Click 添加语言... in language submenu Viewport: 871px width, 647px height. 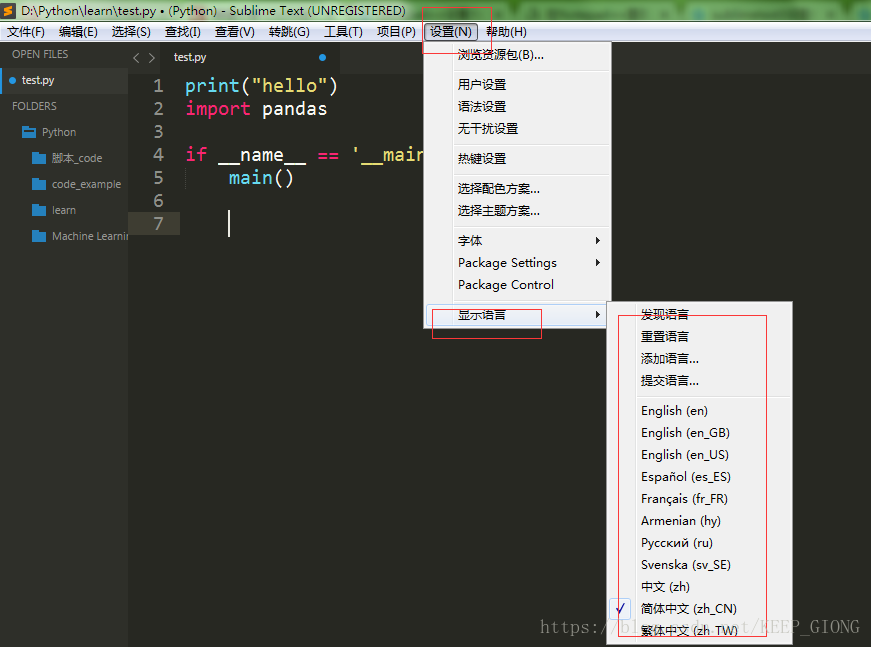[699, 359]
